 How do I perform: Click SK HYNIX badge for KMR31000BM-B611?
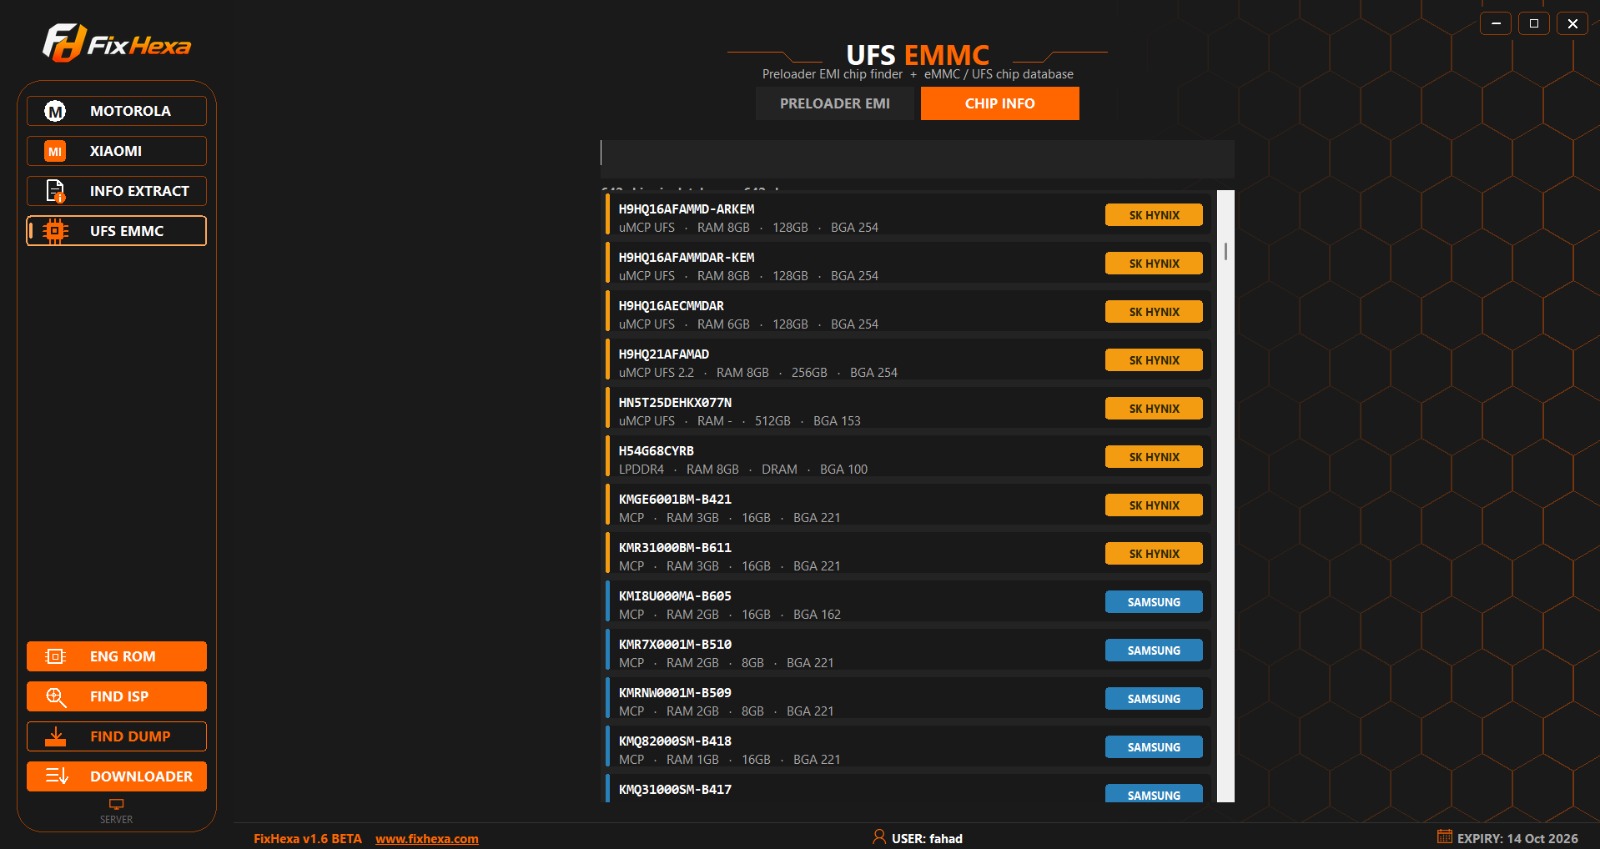click(x=1154, y=553)
